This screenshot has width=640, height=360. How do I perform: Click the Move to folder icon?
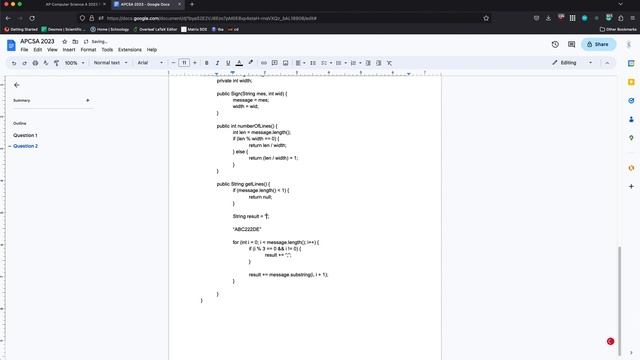click(75, 42)
